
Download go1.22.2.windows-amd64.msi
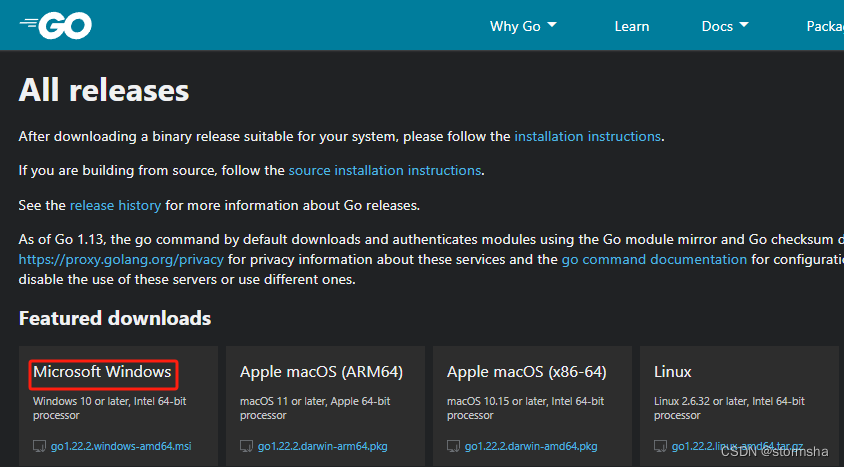(121, 446)
